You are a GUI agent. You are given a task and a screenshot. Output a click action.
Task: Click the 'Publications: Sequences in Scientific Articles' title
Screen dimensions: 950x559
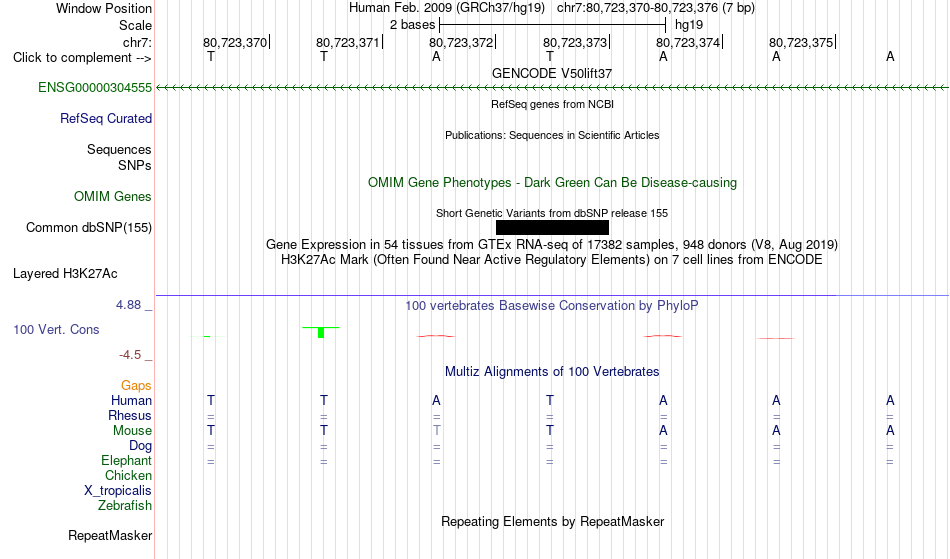point(552,136)
